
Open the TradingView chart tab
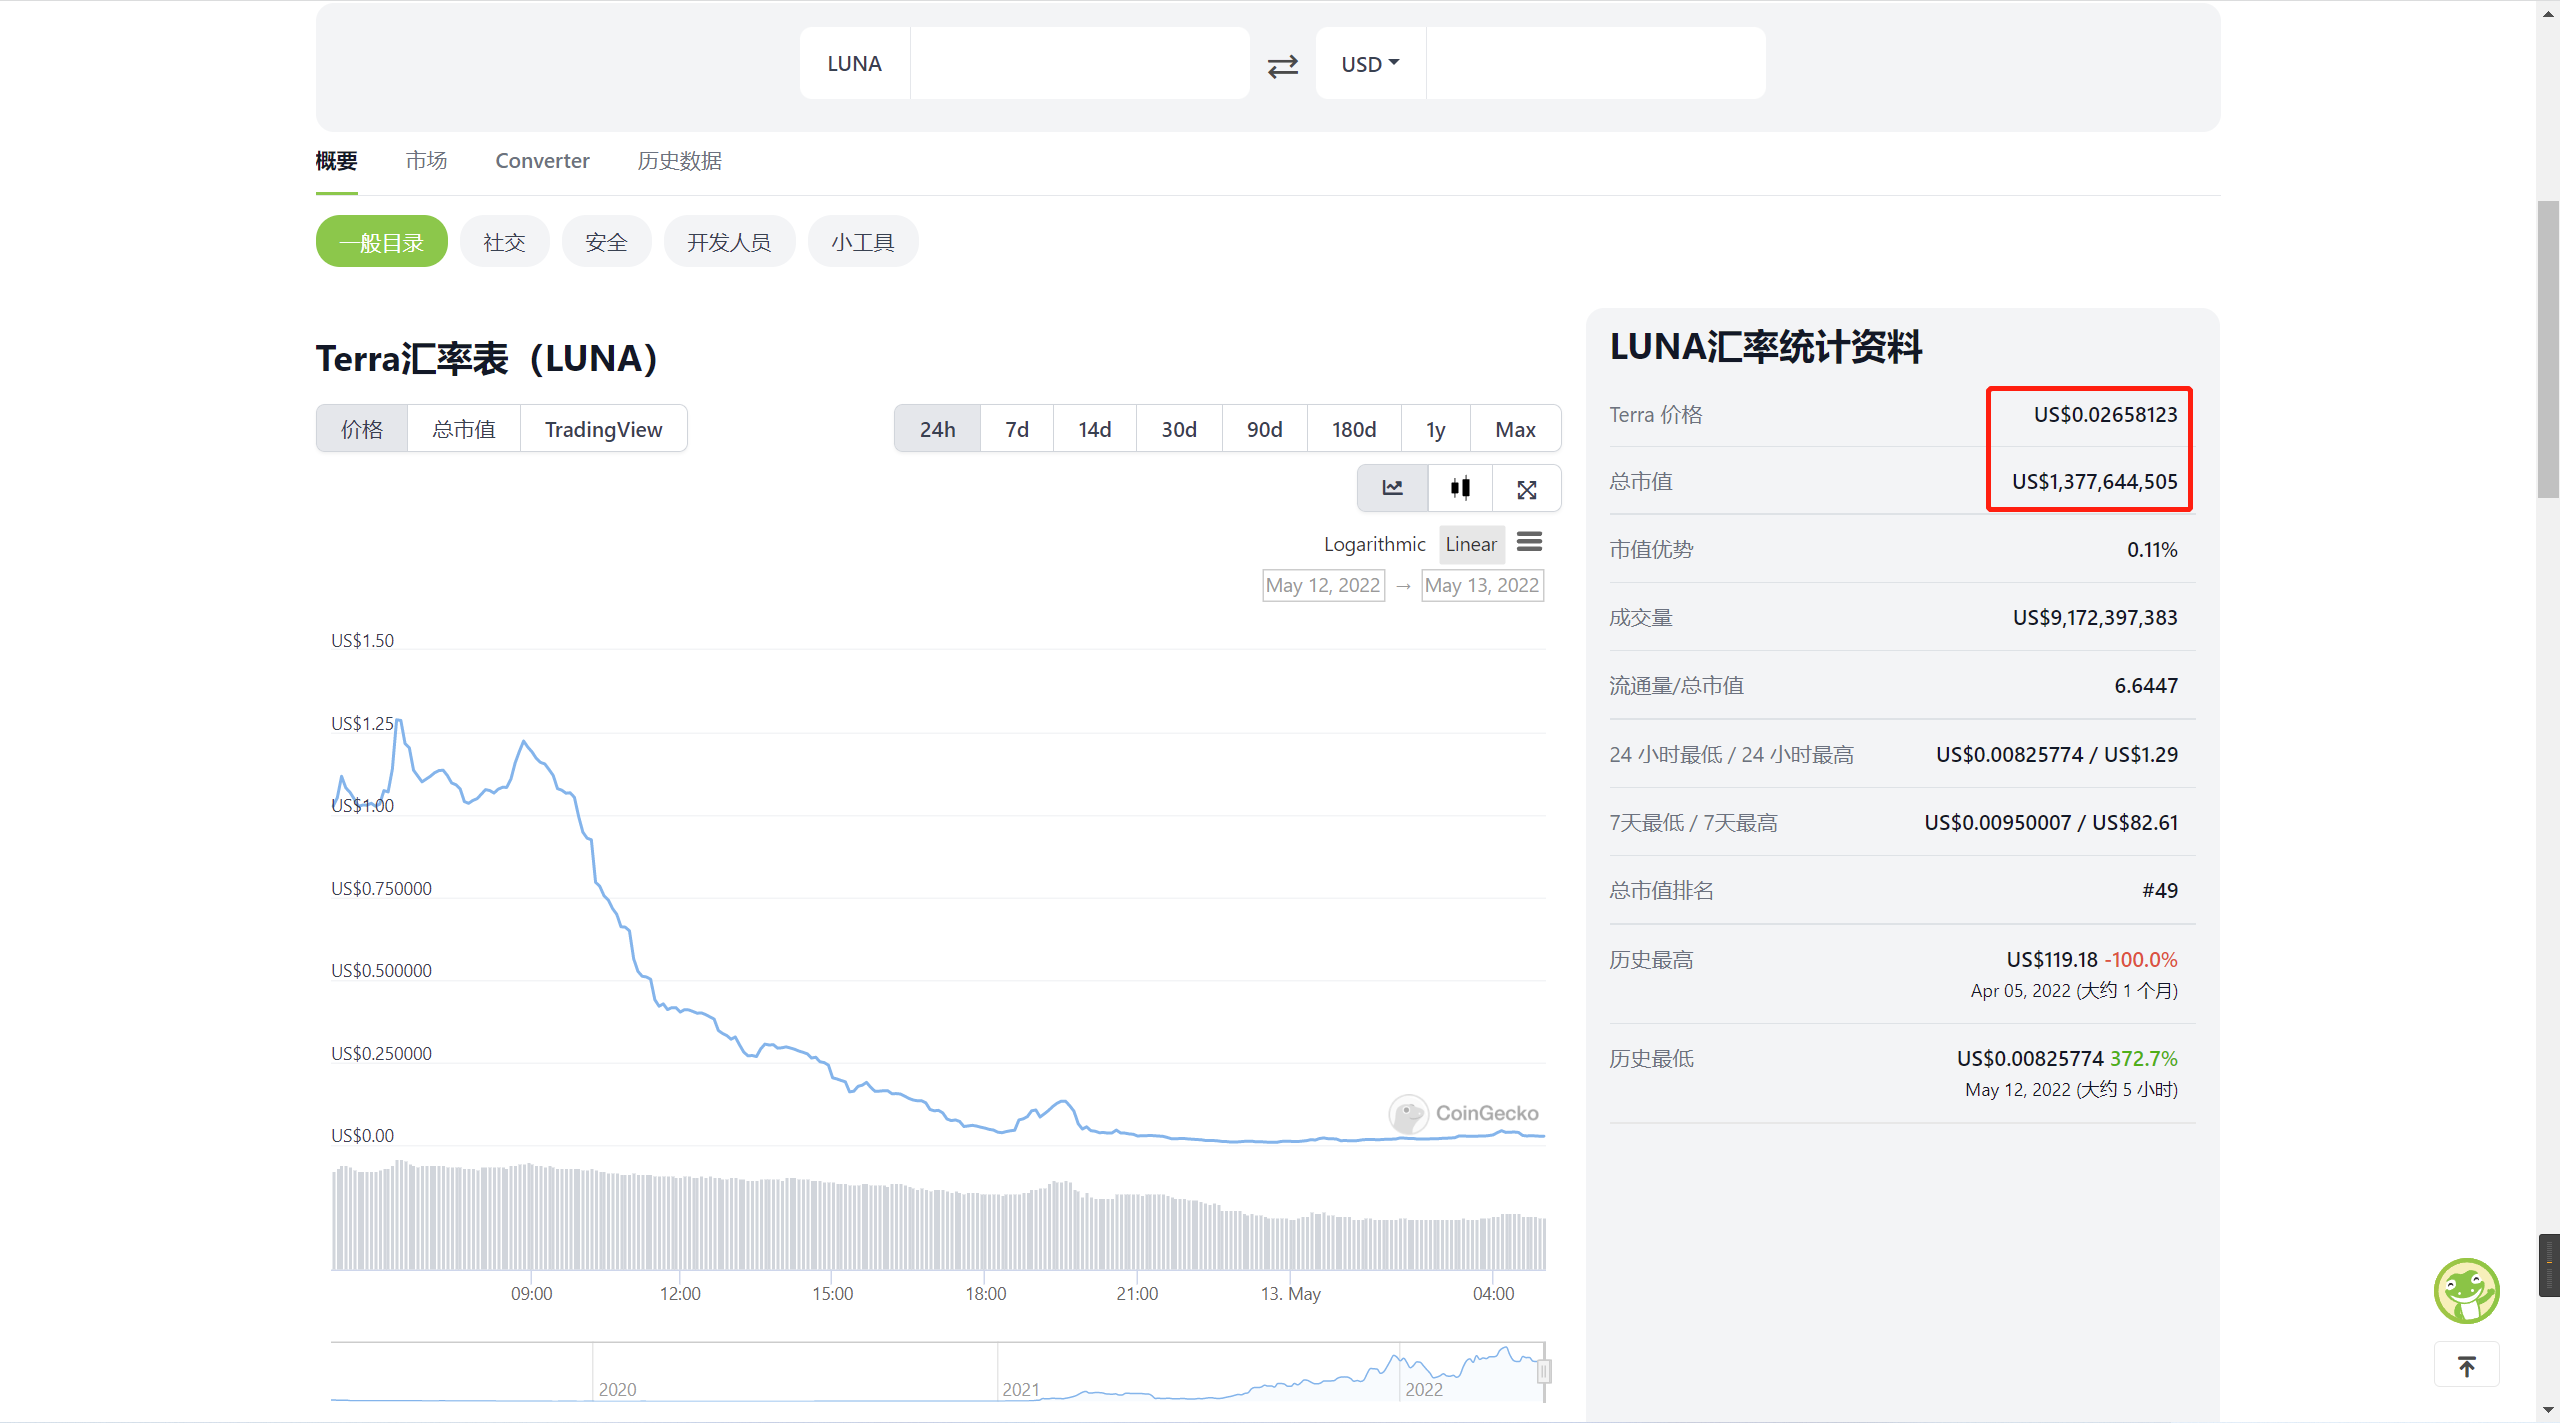point(603,429)
